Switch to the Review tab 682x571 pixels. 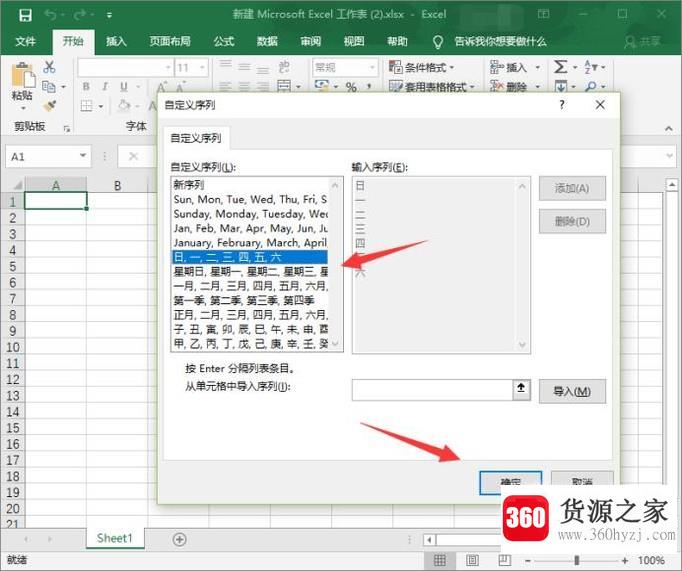311,41
